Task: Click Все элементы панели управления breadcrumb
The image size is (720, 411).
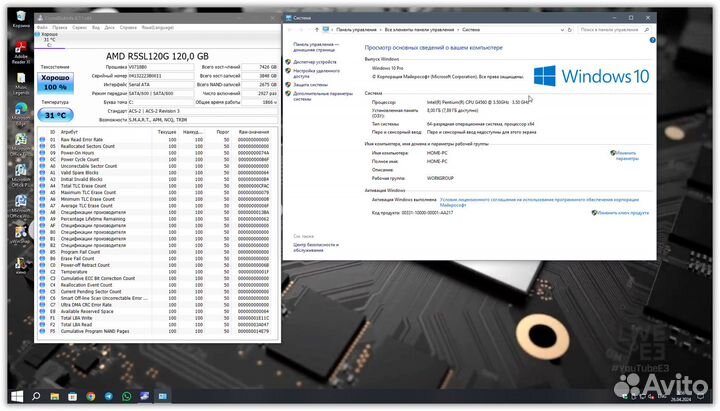Action: (419, 29)
